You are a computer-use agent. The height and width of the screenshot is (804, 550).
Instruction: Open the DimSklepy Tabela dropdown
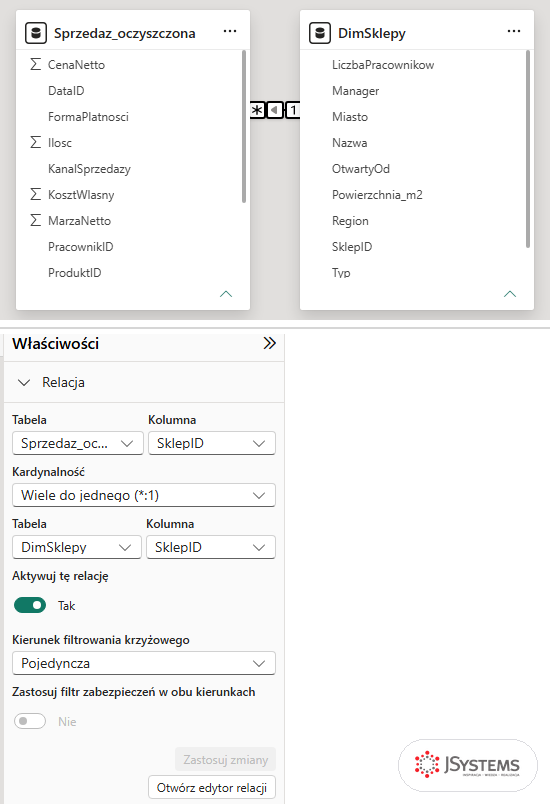point(77,547)
